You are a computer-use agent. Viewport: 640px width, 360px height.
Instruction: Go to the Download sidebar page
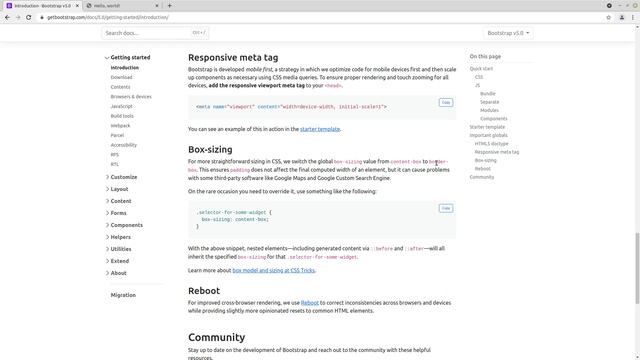tap(121, 77)
